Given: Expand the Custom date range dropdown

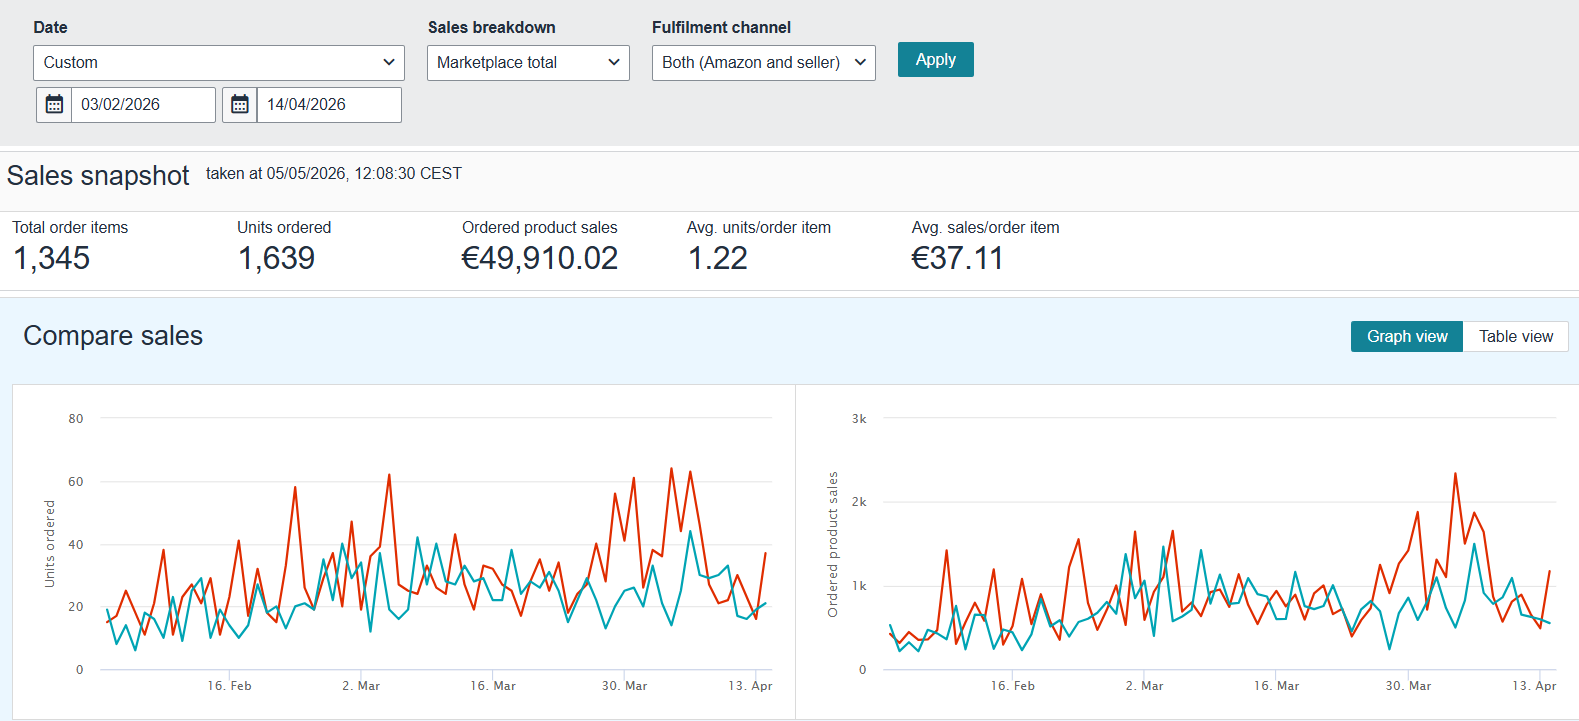Looking at the screenshot, I should [219, 62].
